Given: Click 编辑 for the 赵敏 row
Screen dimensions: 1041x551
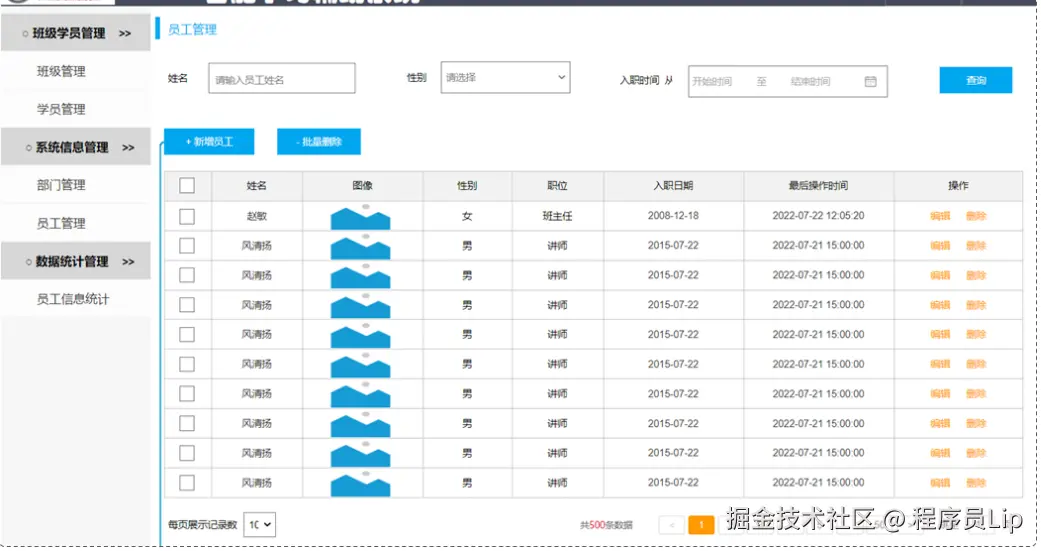Looking at the screenshot, I should click(940, 216).
